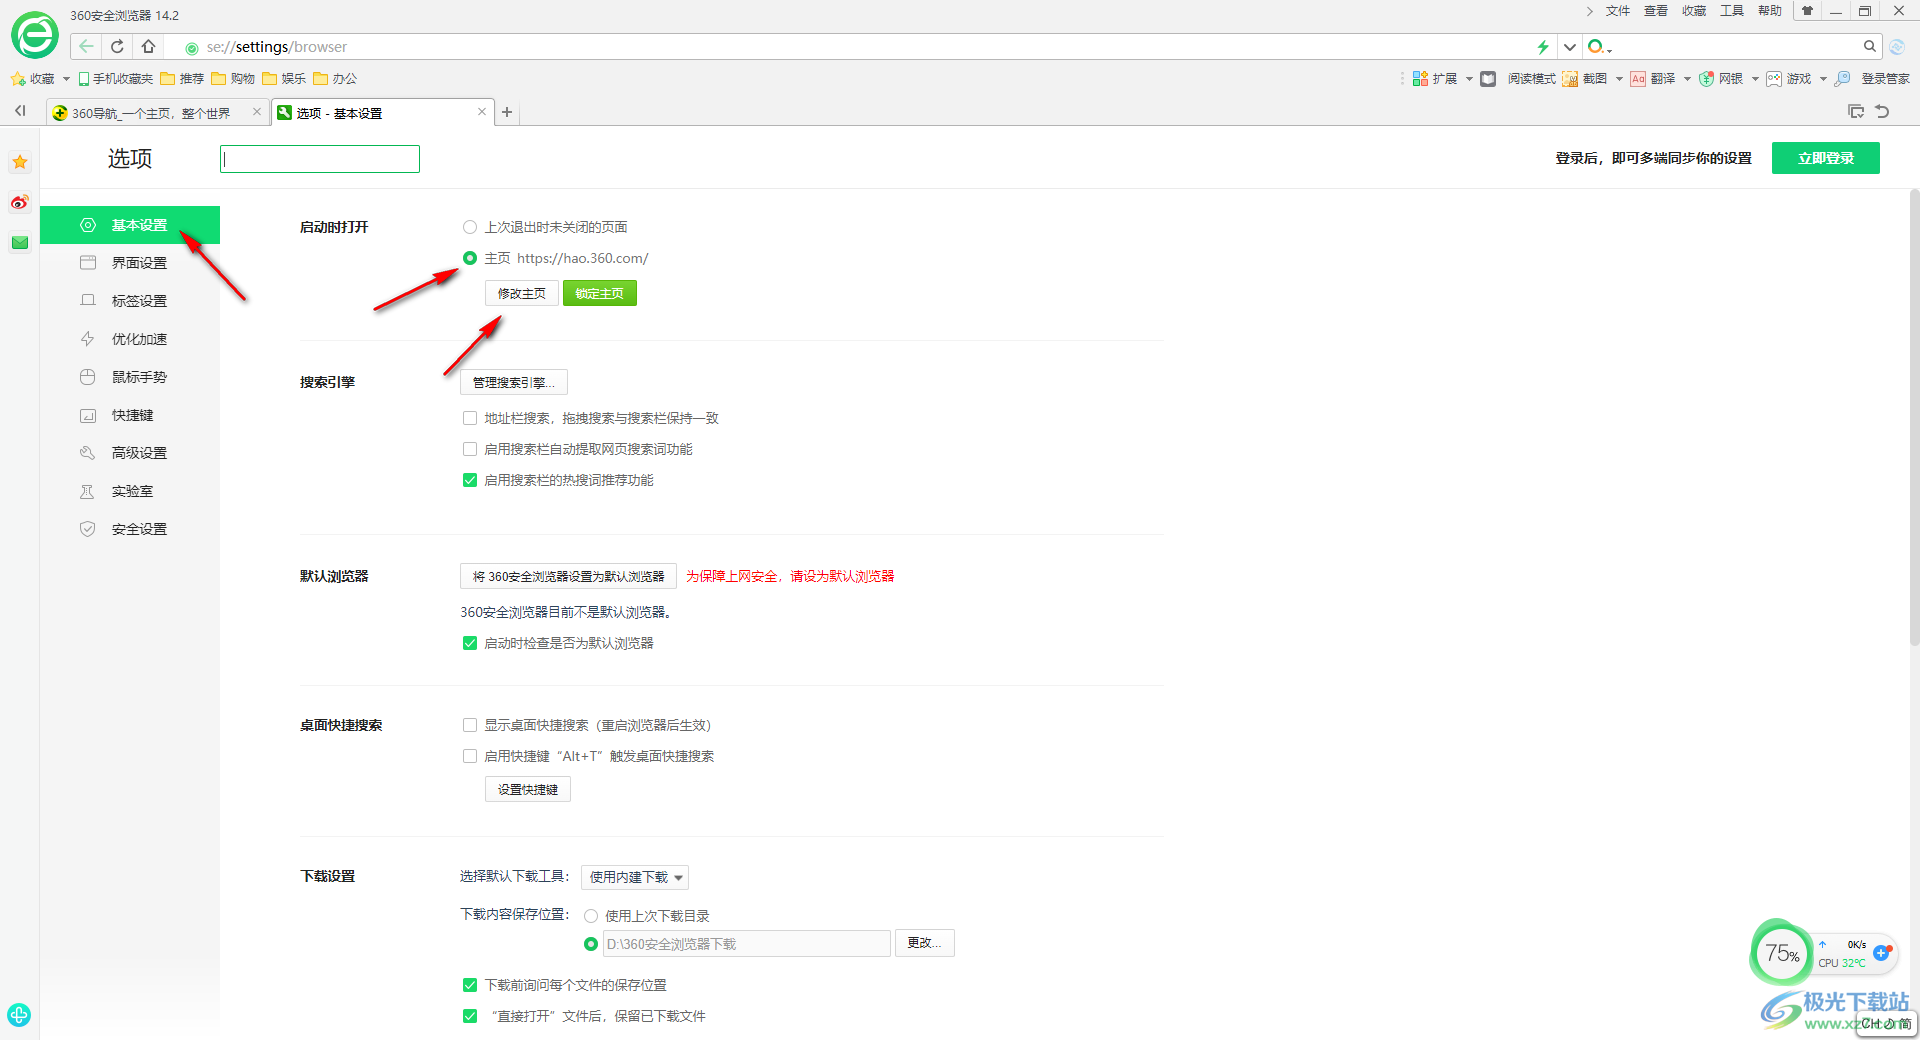Click the 截图 screenshot tool icon

[x=1570, y=78]
